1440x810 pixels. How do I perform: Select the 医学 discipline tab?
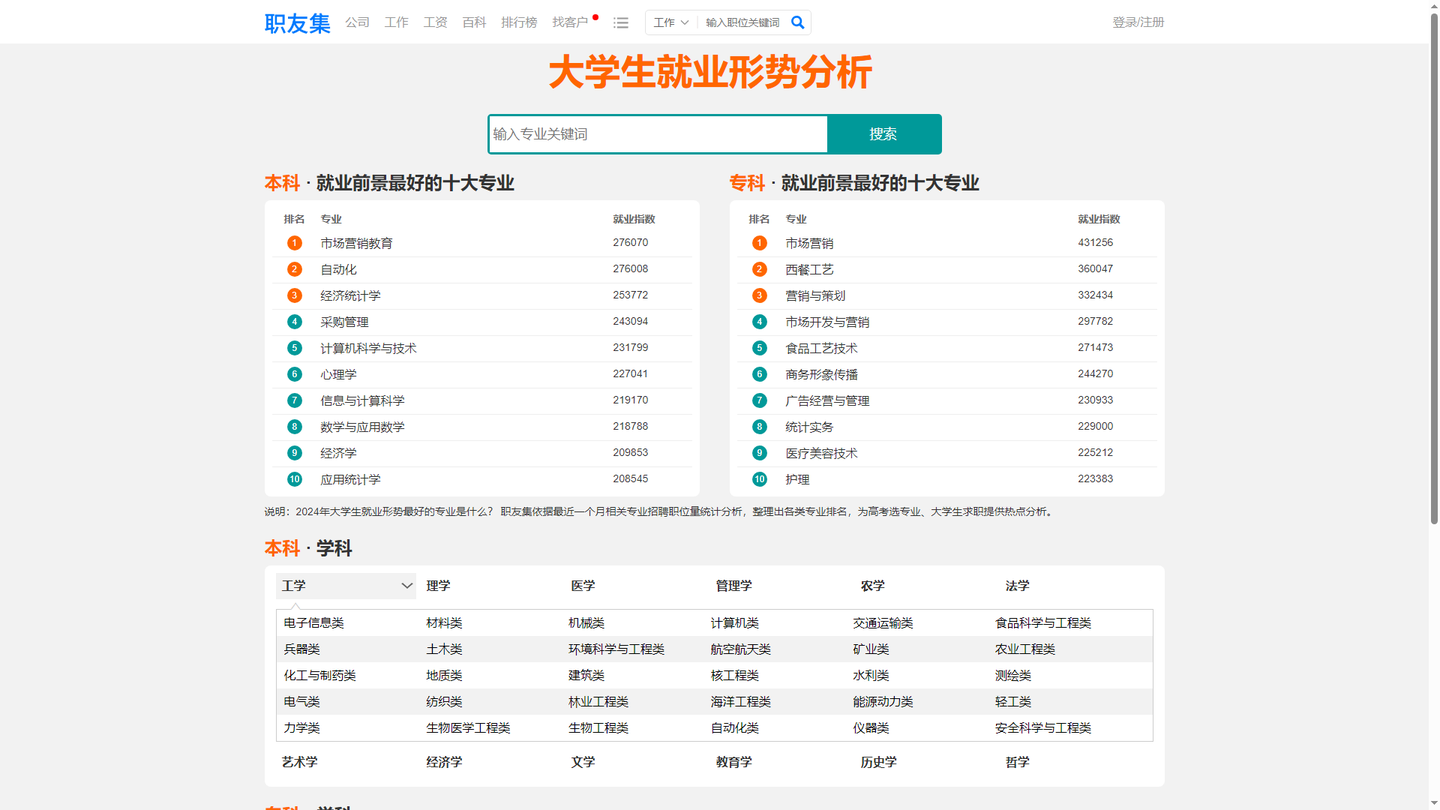click(583, 586)
